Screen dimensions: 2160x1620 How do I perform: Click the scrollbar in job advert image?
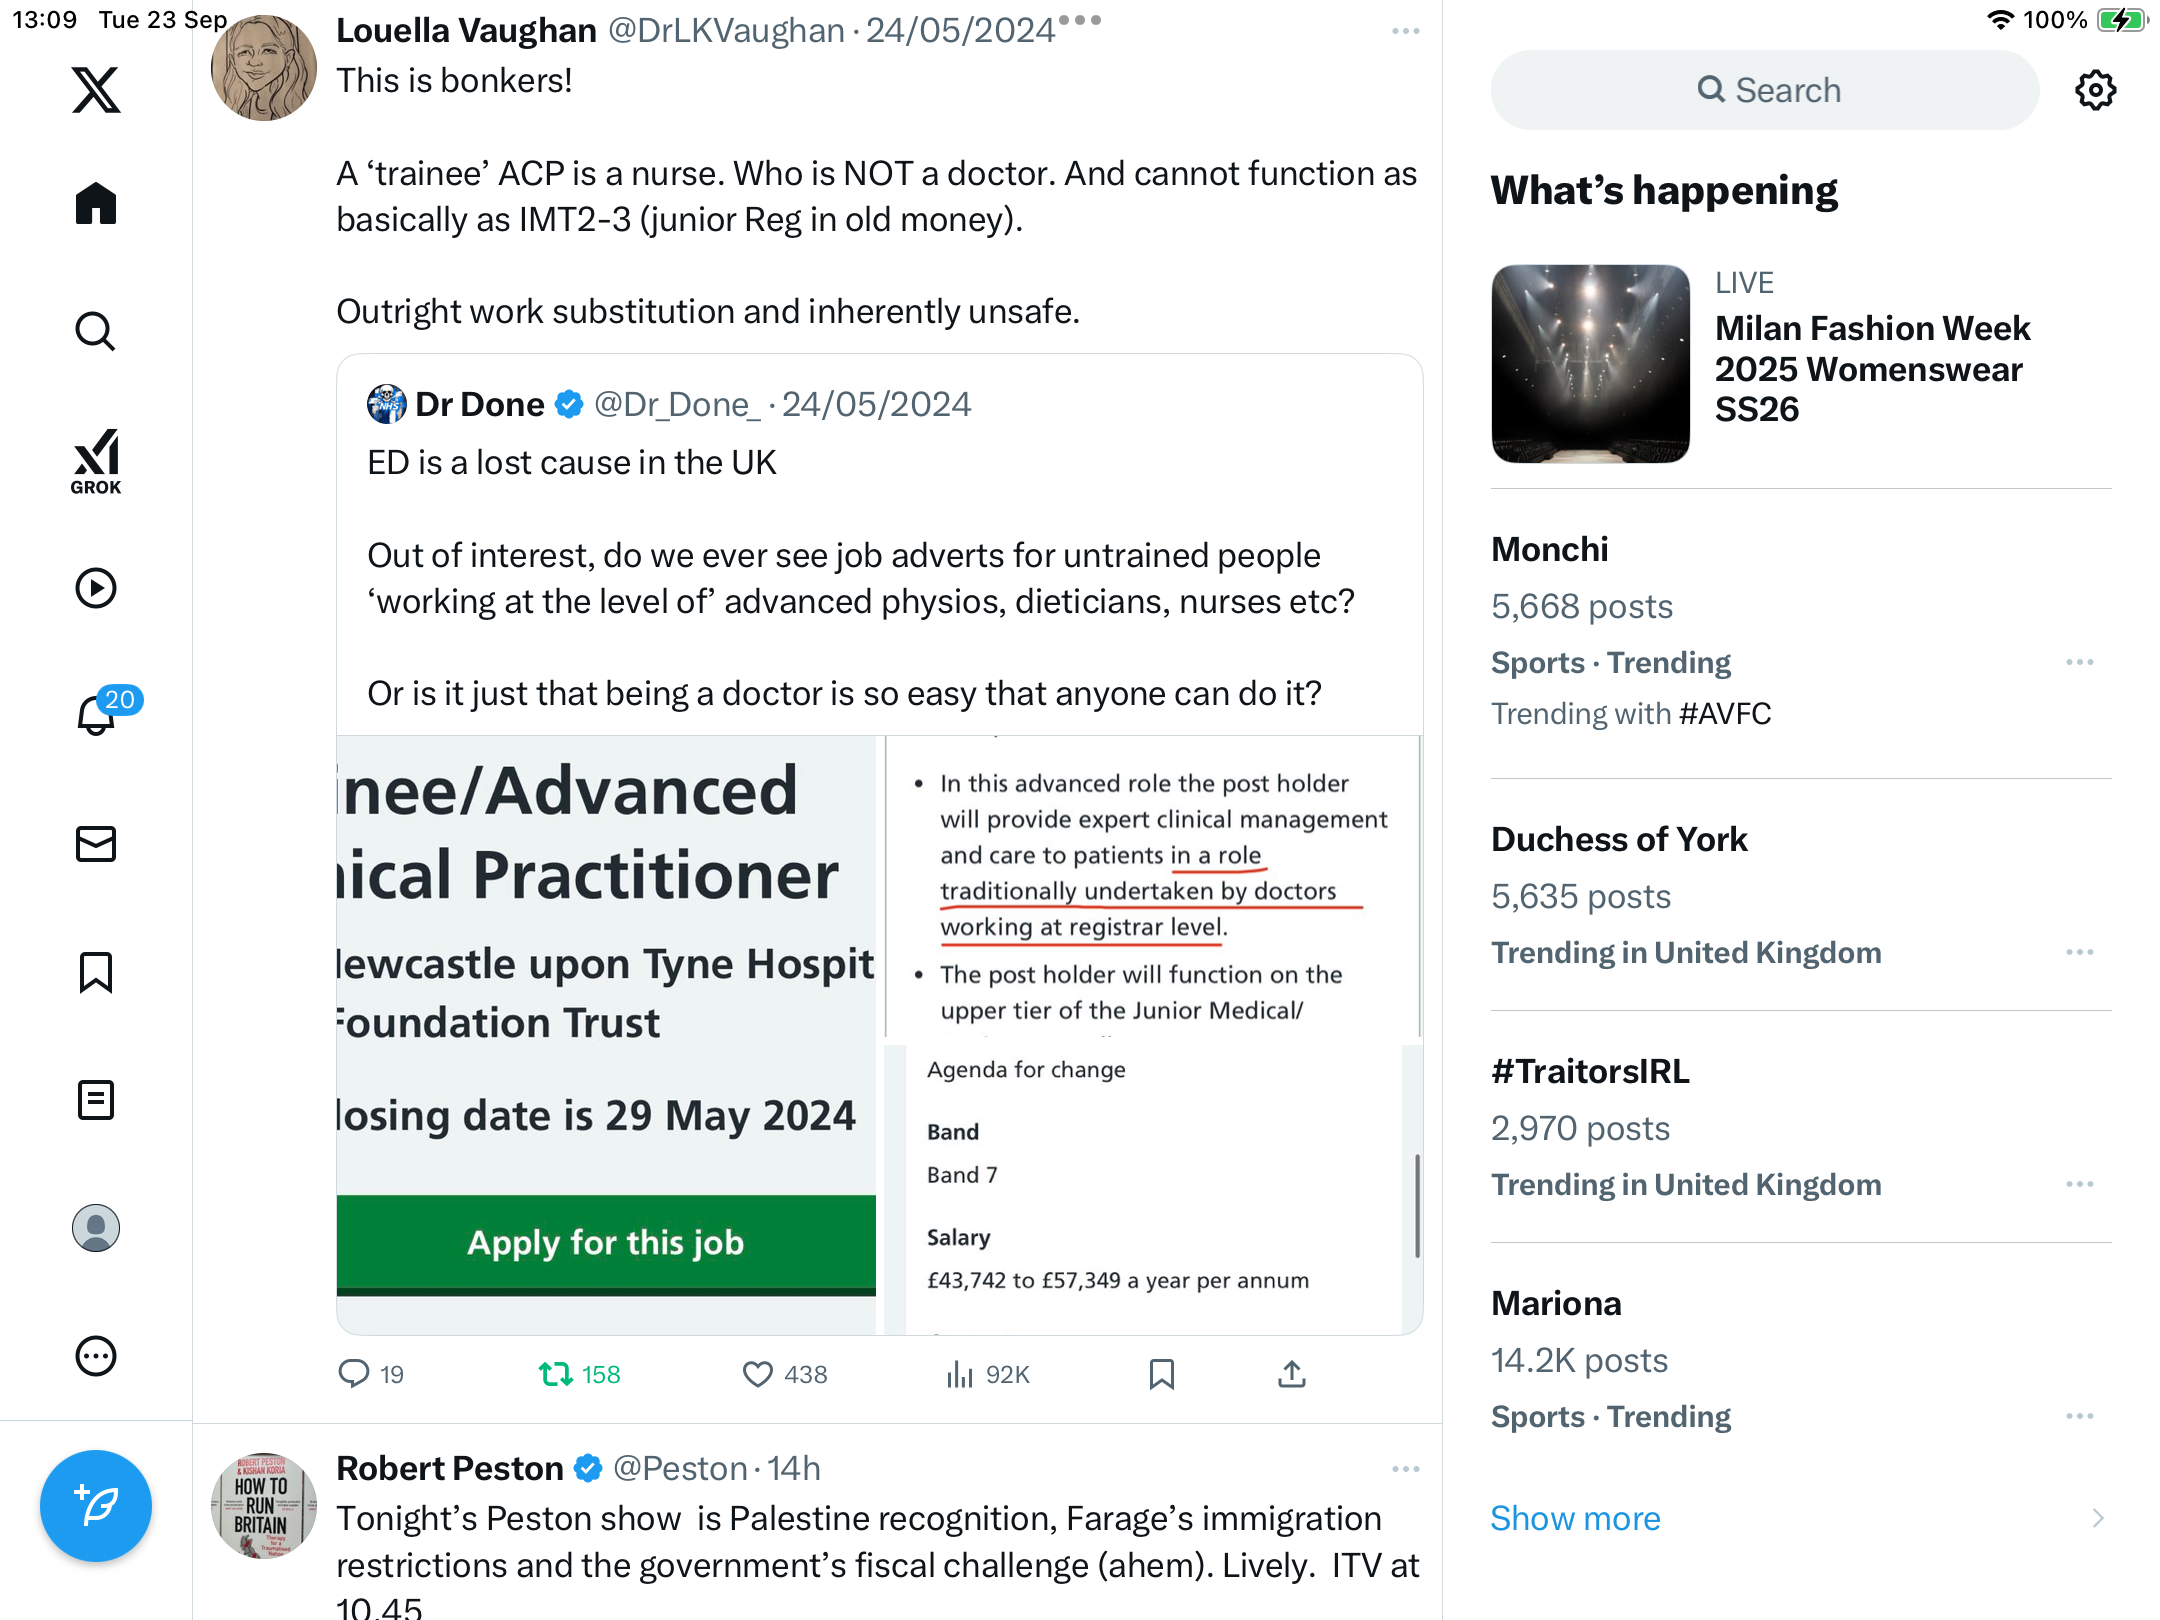[1417, 1205]
